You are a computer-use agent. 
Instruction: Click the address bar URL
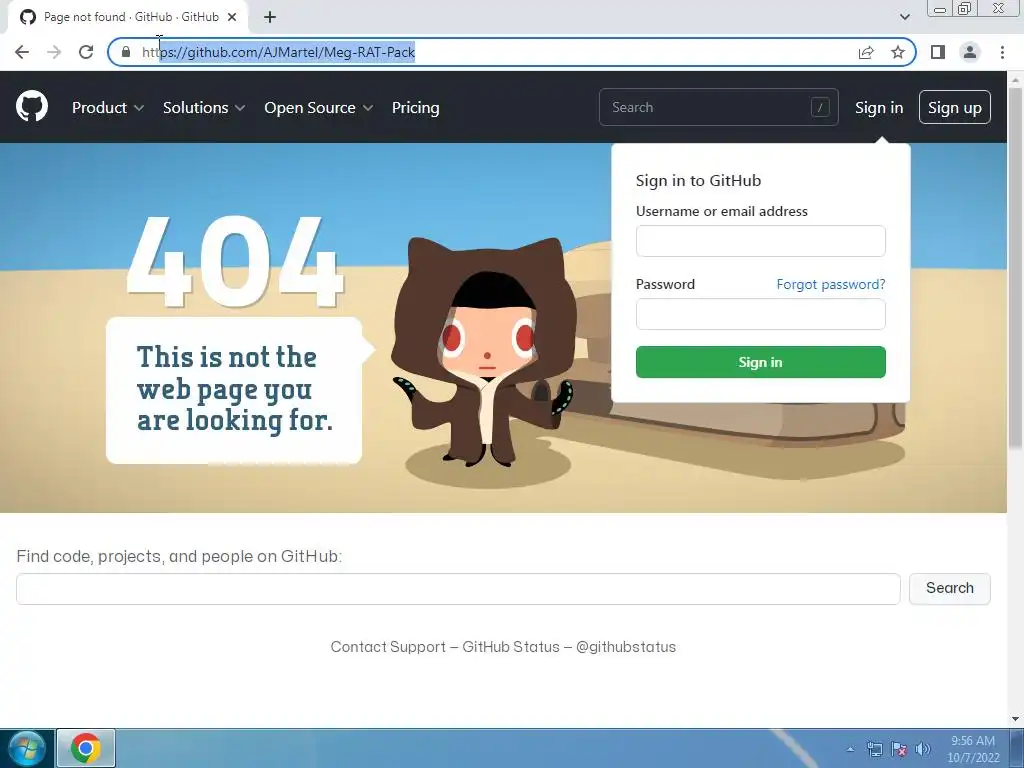click(x=278, y=52)
